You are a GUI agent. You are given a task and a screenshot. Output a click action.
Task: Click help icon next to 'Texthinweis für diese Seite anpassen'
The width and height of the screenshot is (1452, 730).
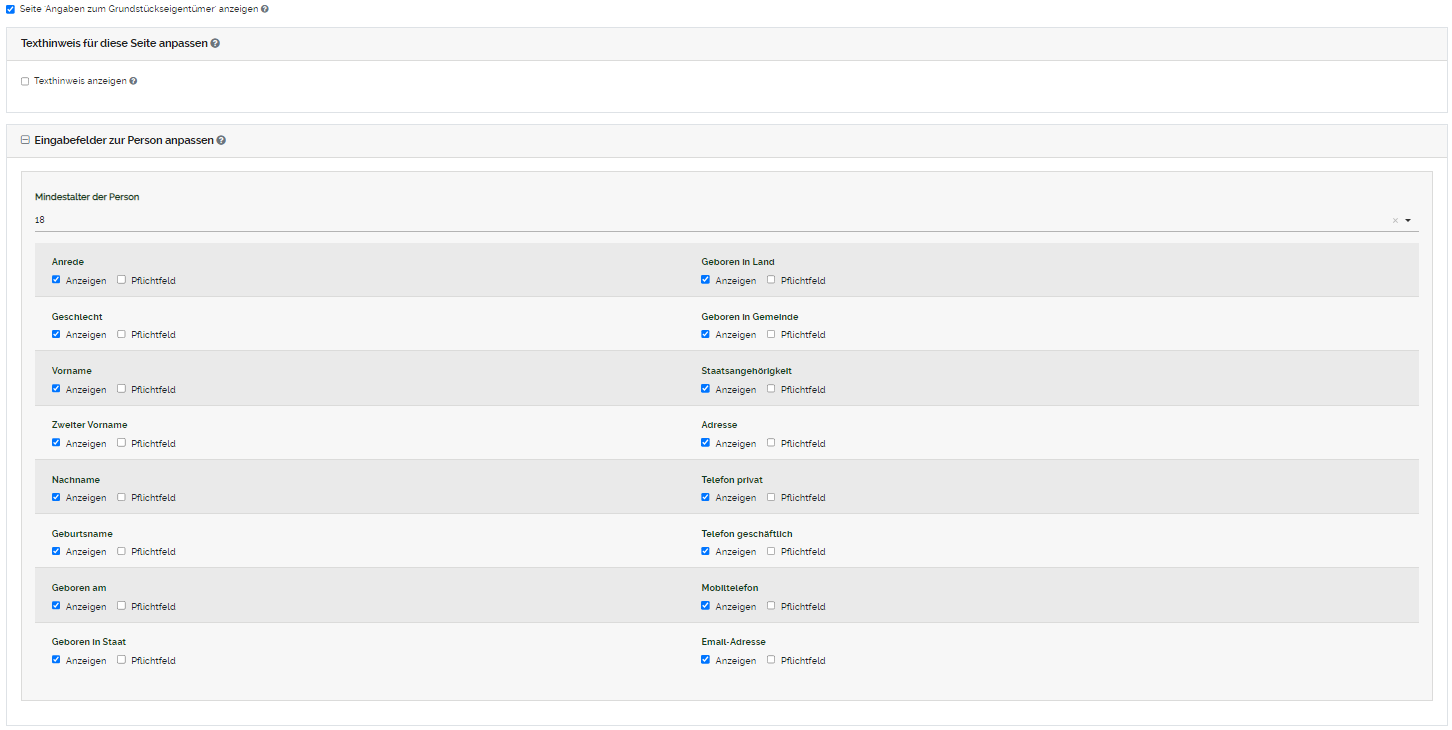pos(216,44)
